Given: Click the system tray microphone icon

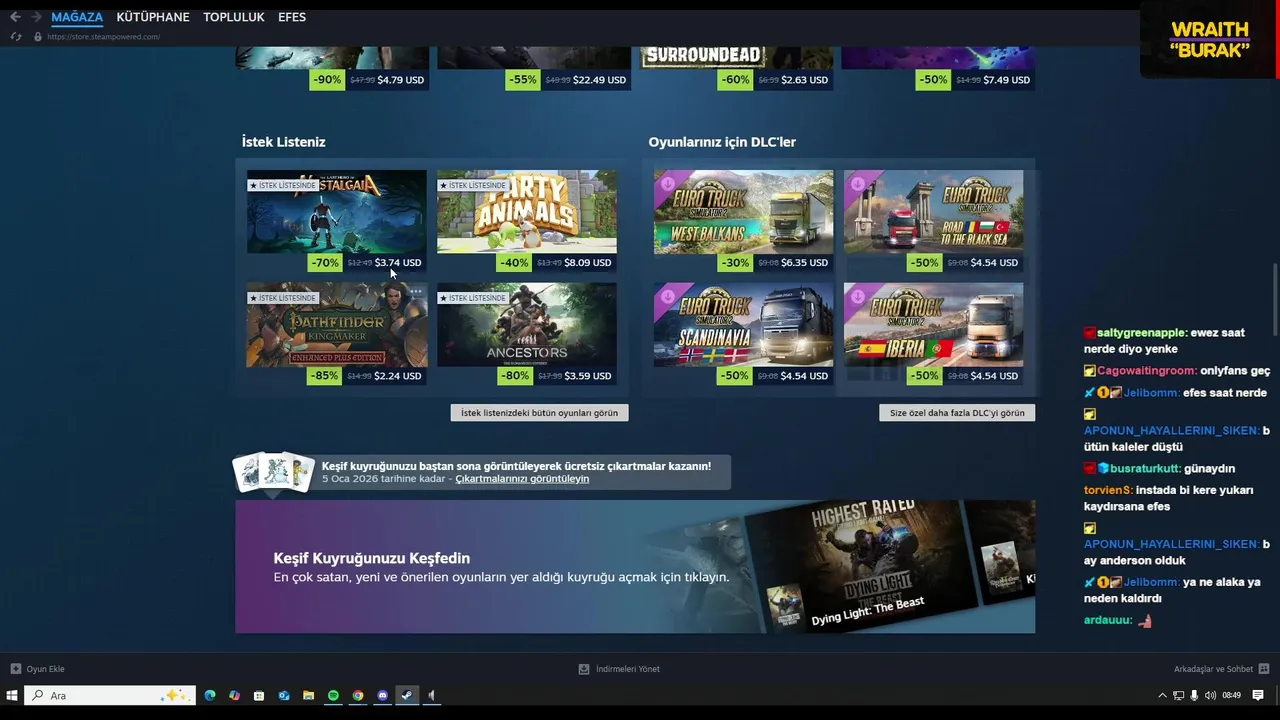Looking at the screenshot, I should point(1194,695).
